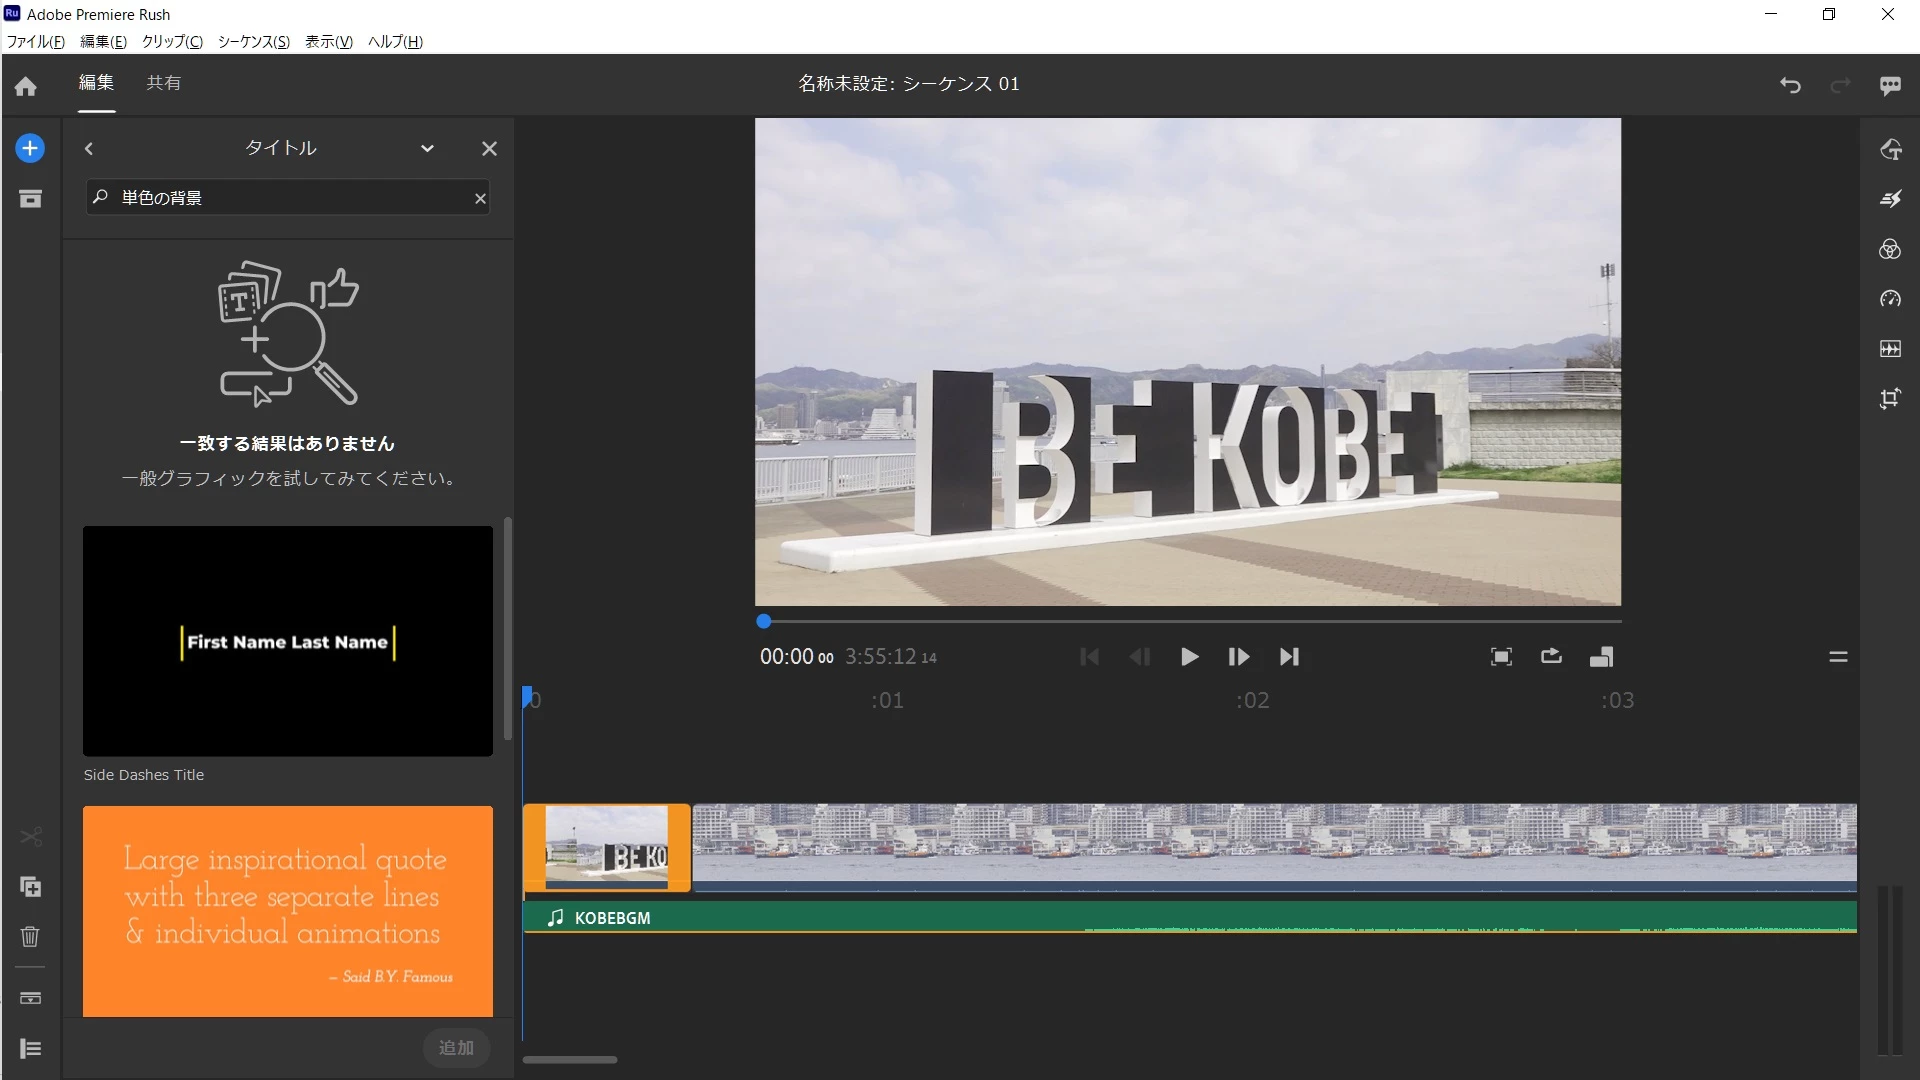Click the blue add media plus button
This screenshot has height=1080, width=1920.
[30, 149]
